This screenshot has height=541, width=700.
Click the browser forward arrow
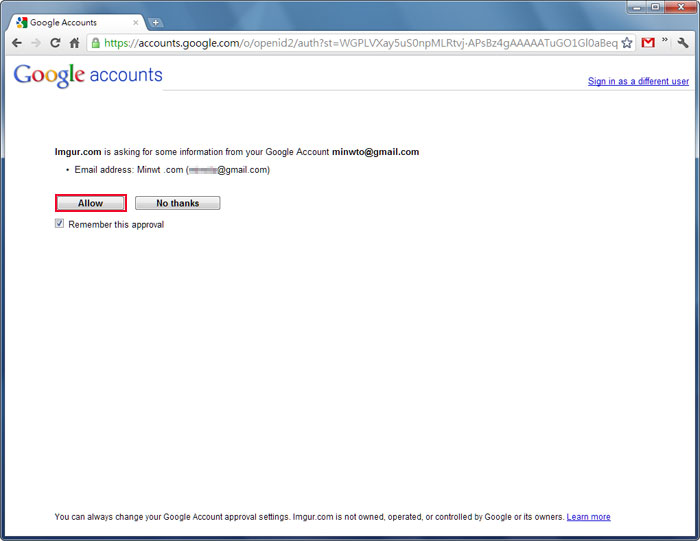(x=36, y=43)
